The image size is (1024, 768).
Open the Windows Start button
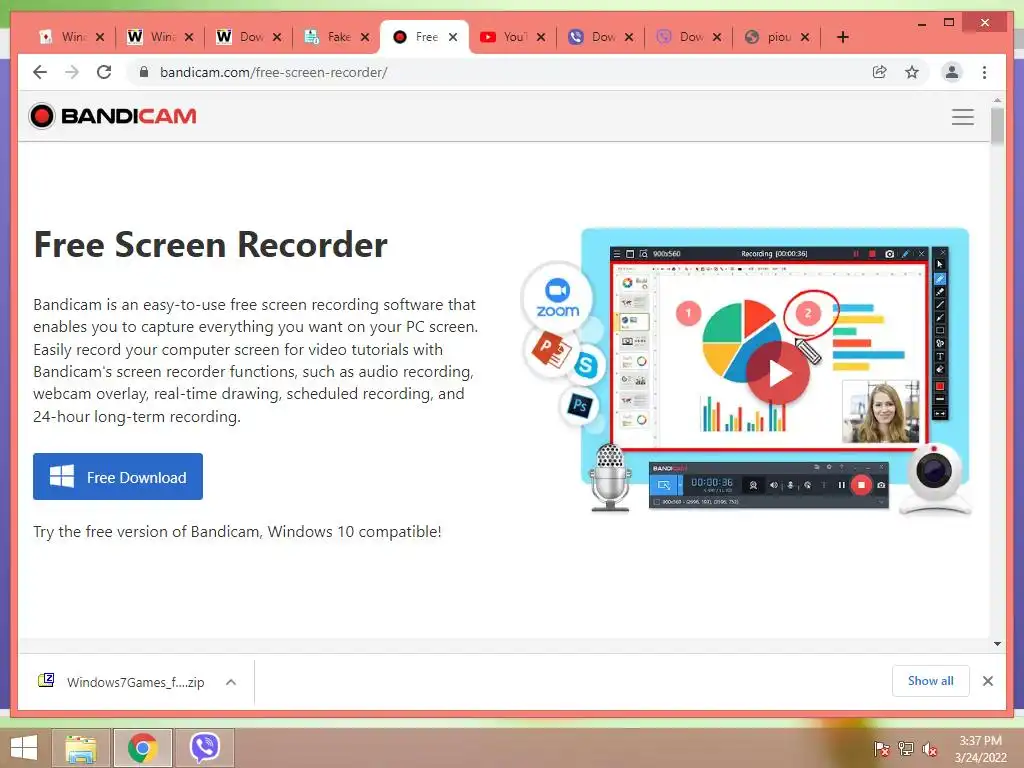(24, 748)
